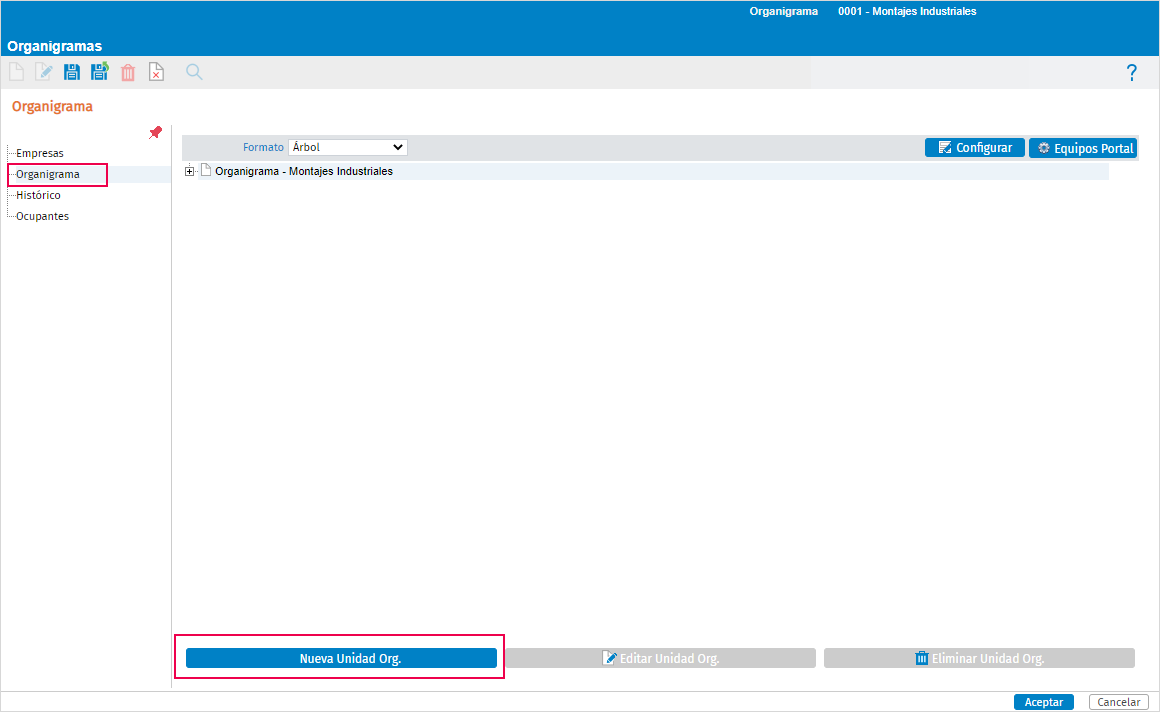Screen dimensions: 1160x712
Task: Click the Eliminar Unidad Org. button
Action: [x=979, y=658]
